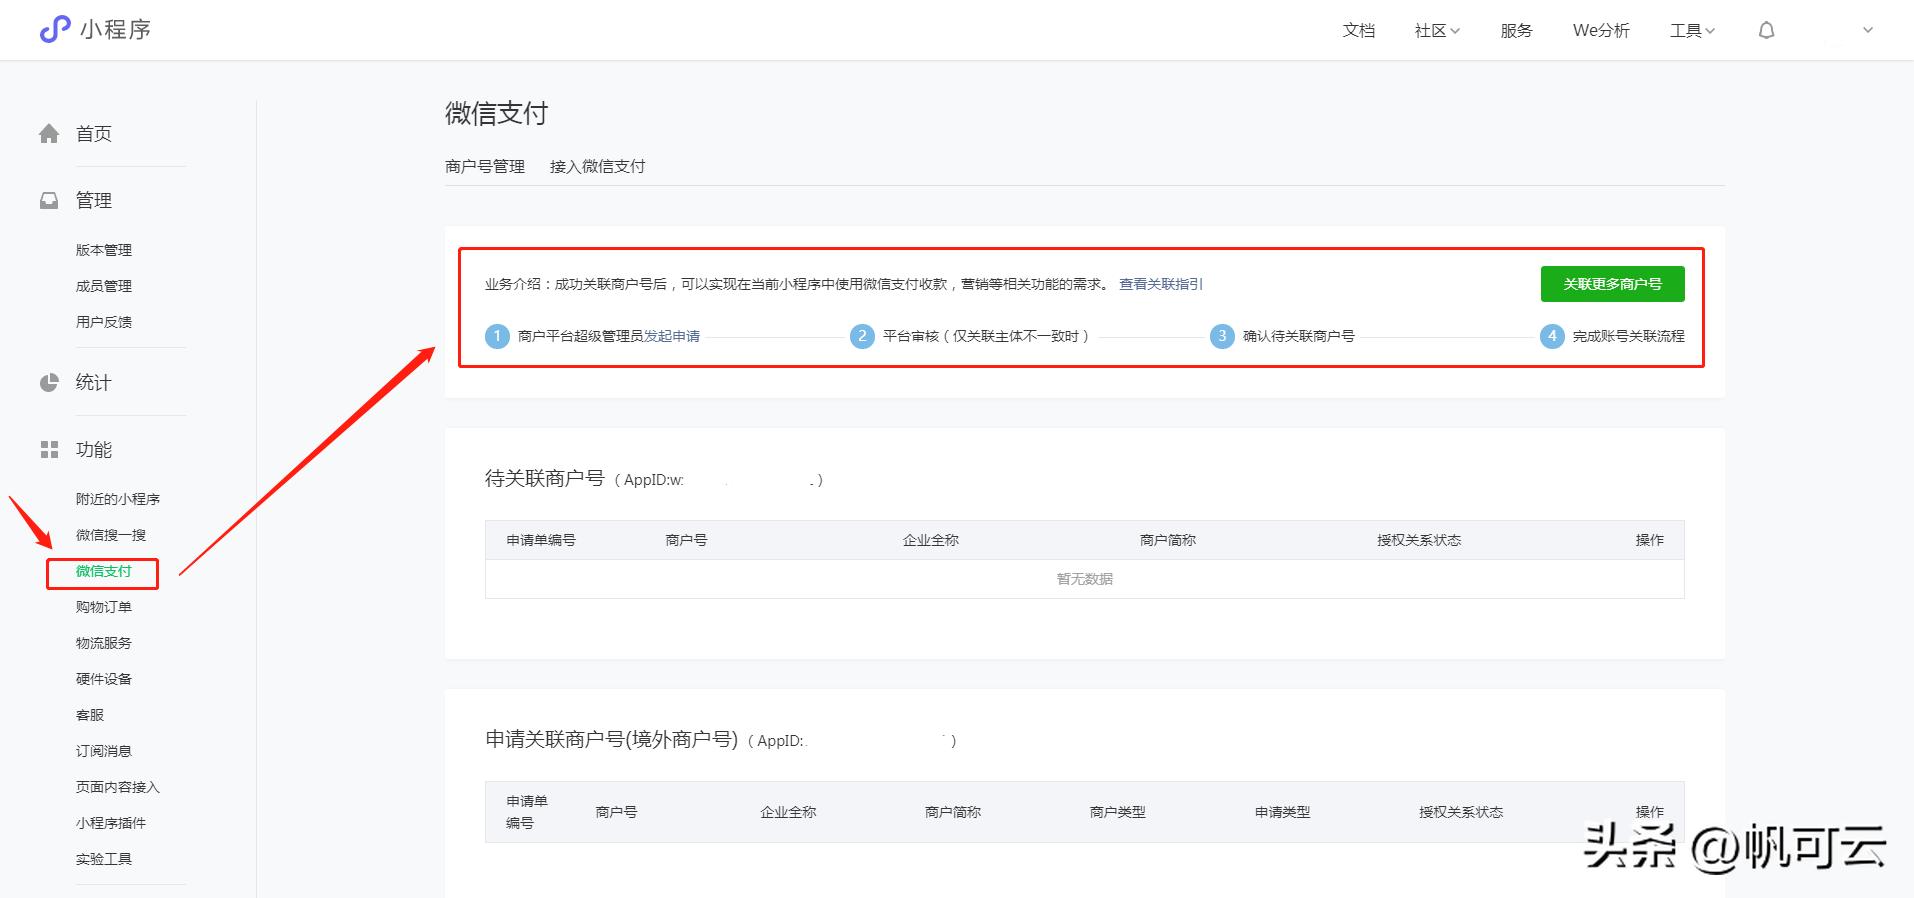Open 文档 in the top navigation
Screen dimensions: 1914x898
pos(1358,31)
